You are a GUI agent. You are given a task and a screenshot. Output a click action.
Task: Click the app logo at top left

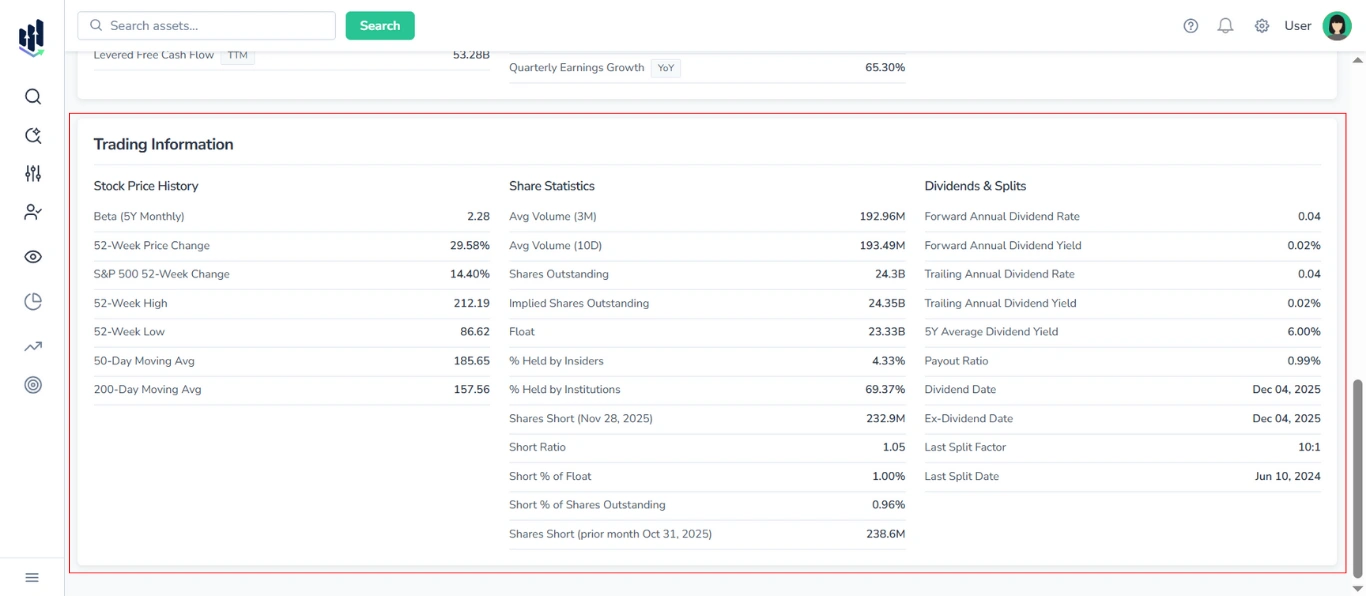[31, 36]
